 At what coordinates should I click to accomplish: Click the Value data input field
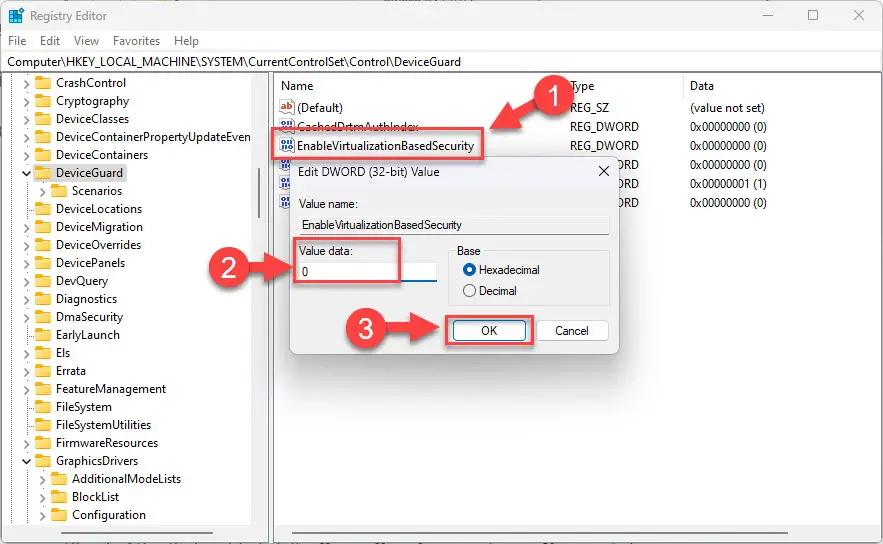367,271
